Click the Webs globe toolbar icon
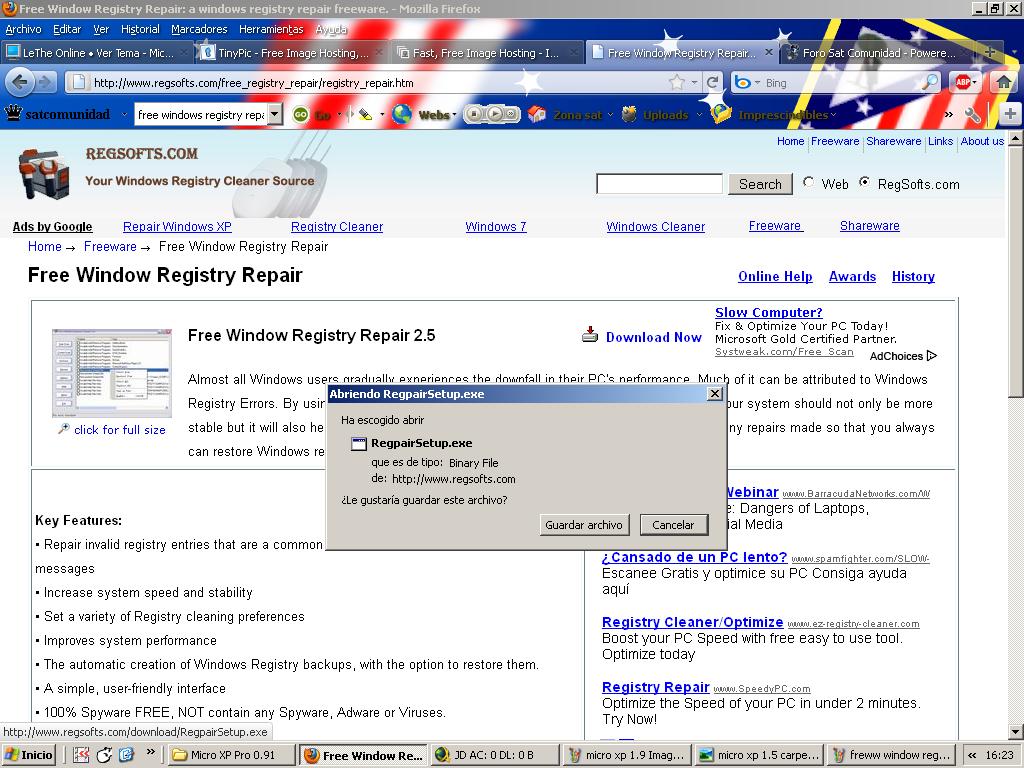The height and width of the screenshot is (768, 1024). click(x=402, y=114)
